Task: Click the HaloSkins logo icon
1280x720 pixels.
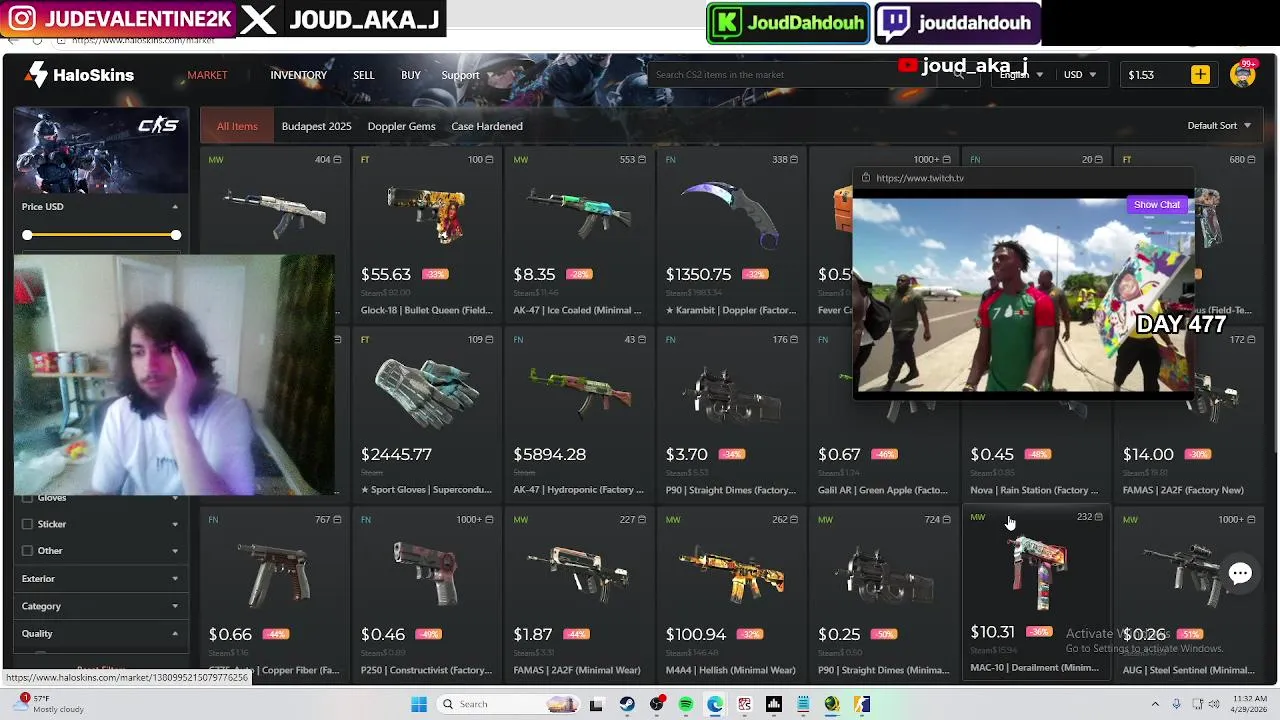Action: tap(37, 74)
